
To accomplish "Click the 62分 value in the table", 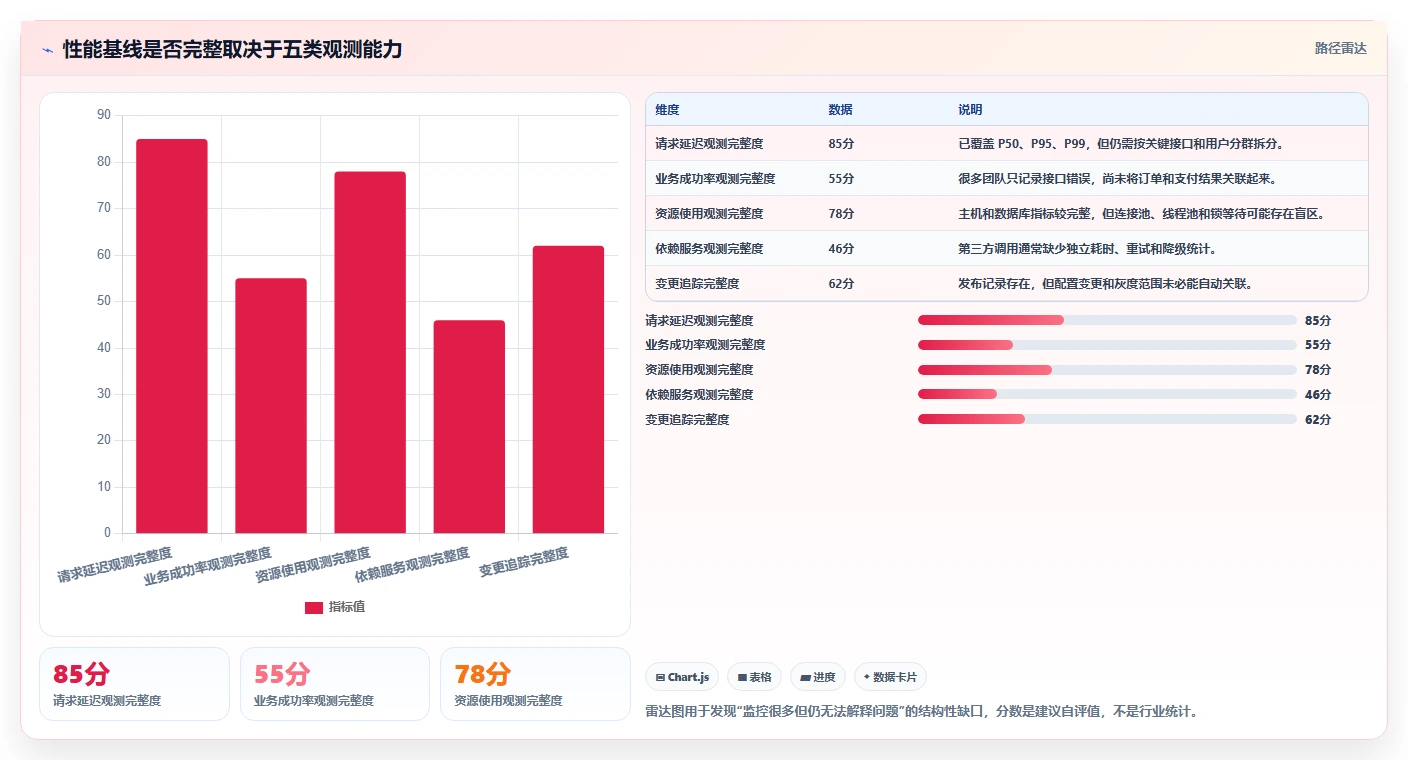I will point(841,284).
